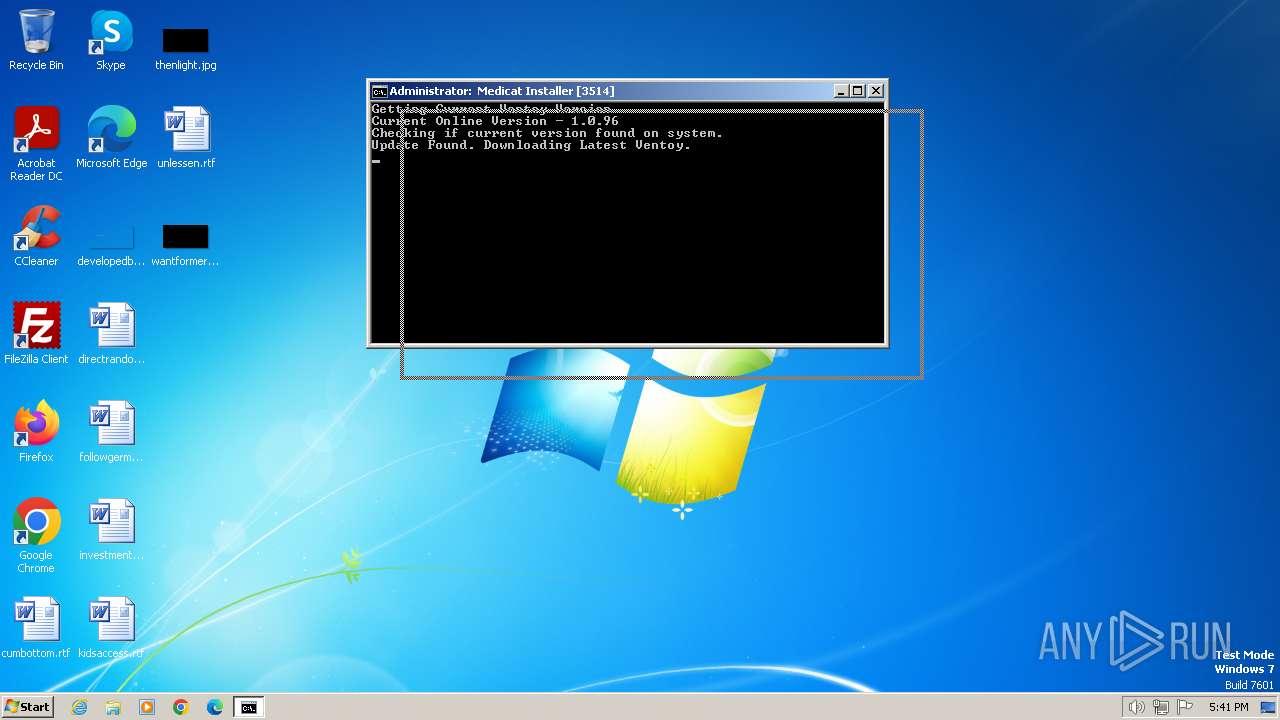
Task: Select the kidsaccess.rtf document icon
Action: click(x=111, y=628)
